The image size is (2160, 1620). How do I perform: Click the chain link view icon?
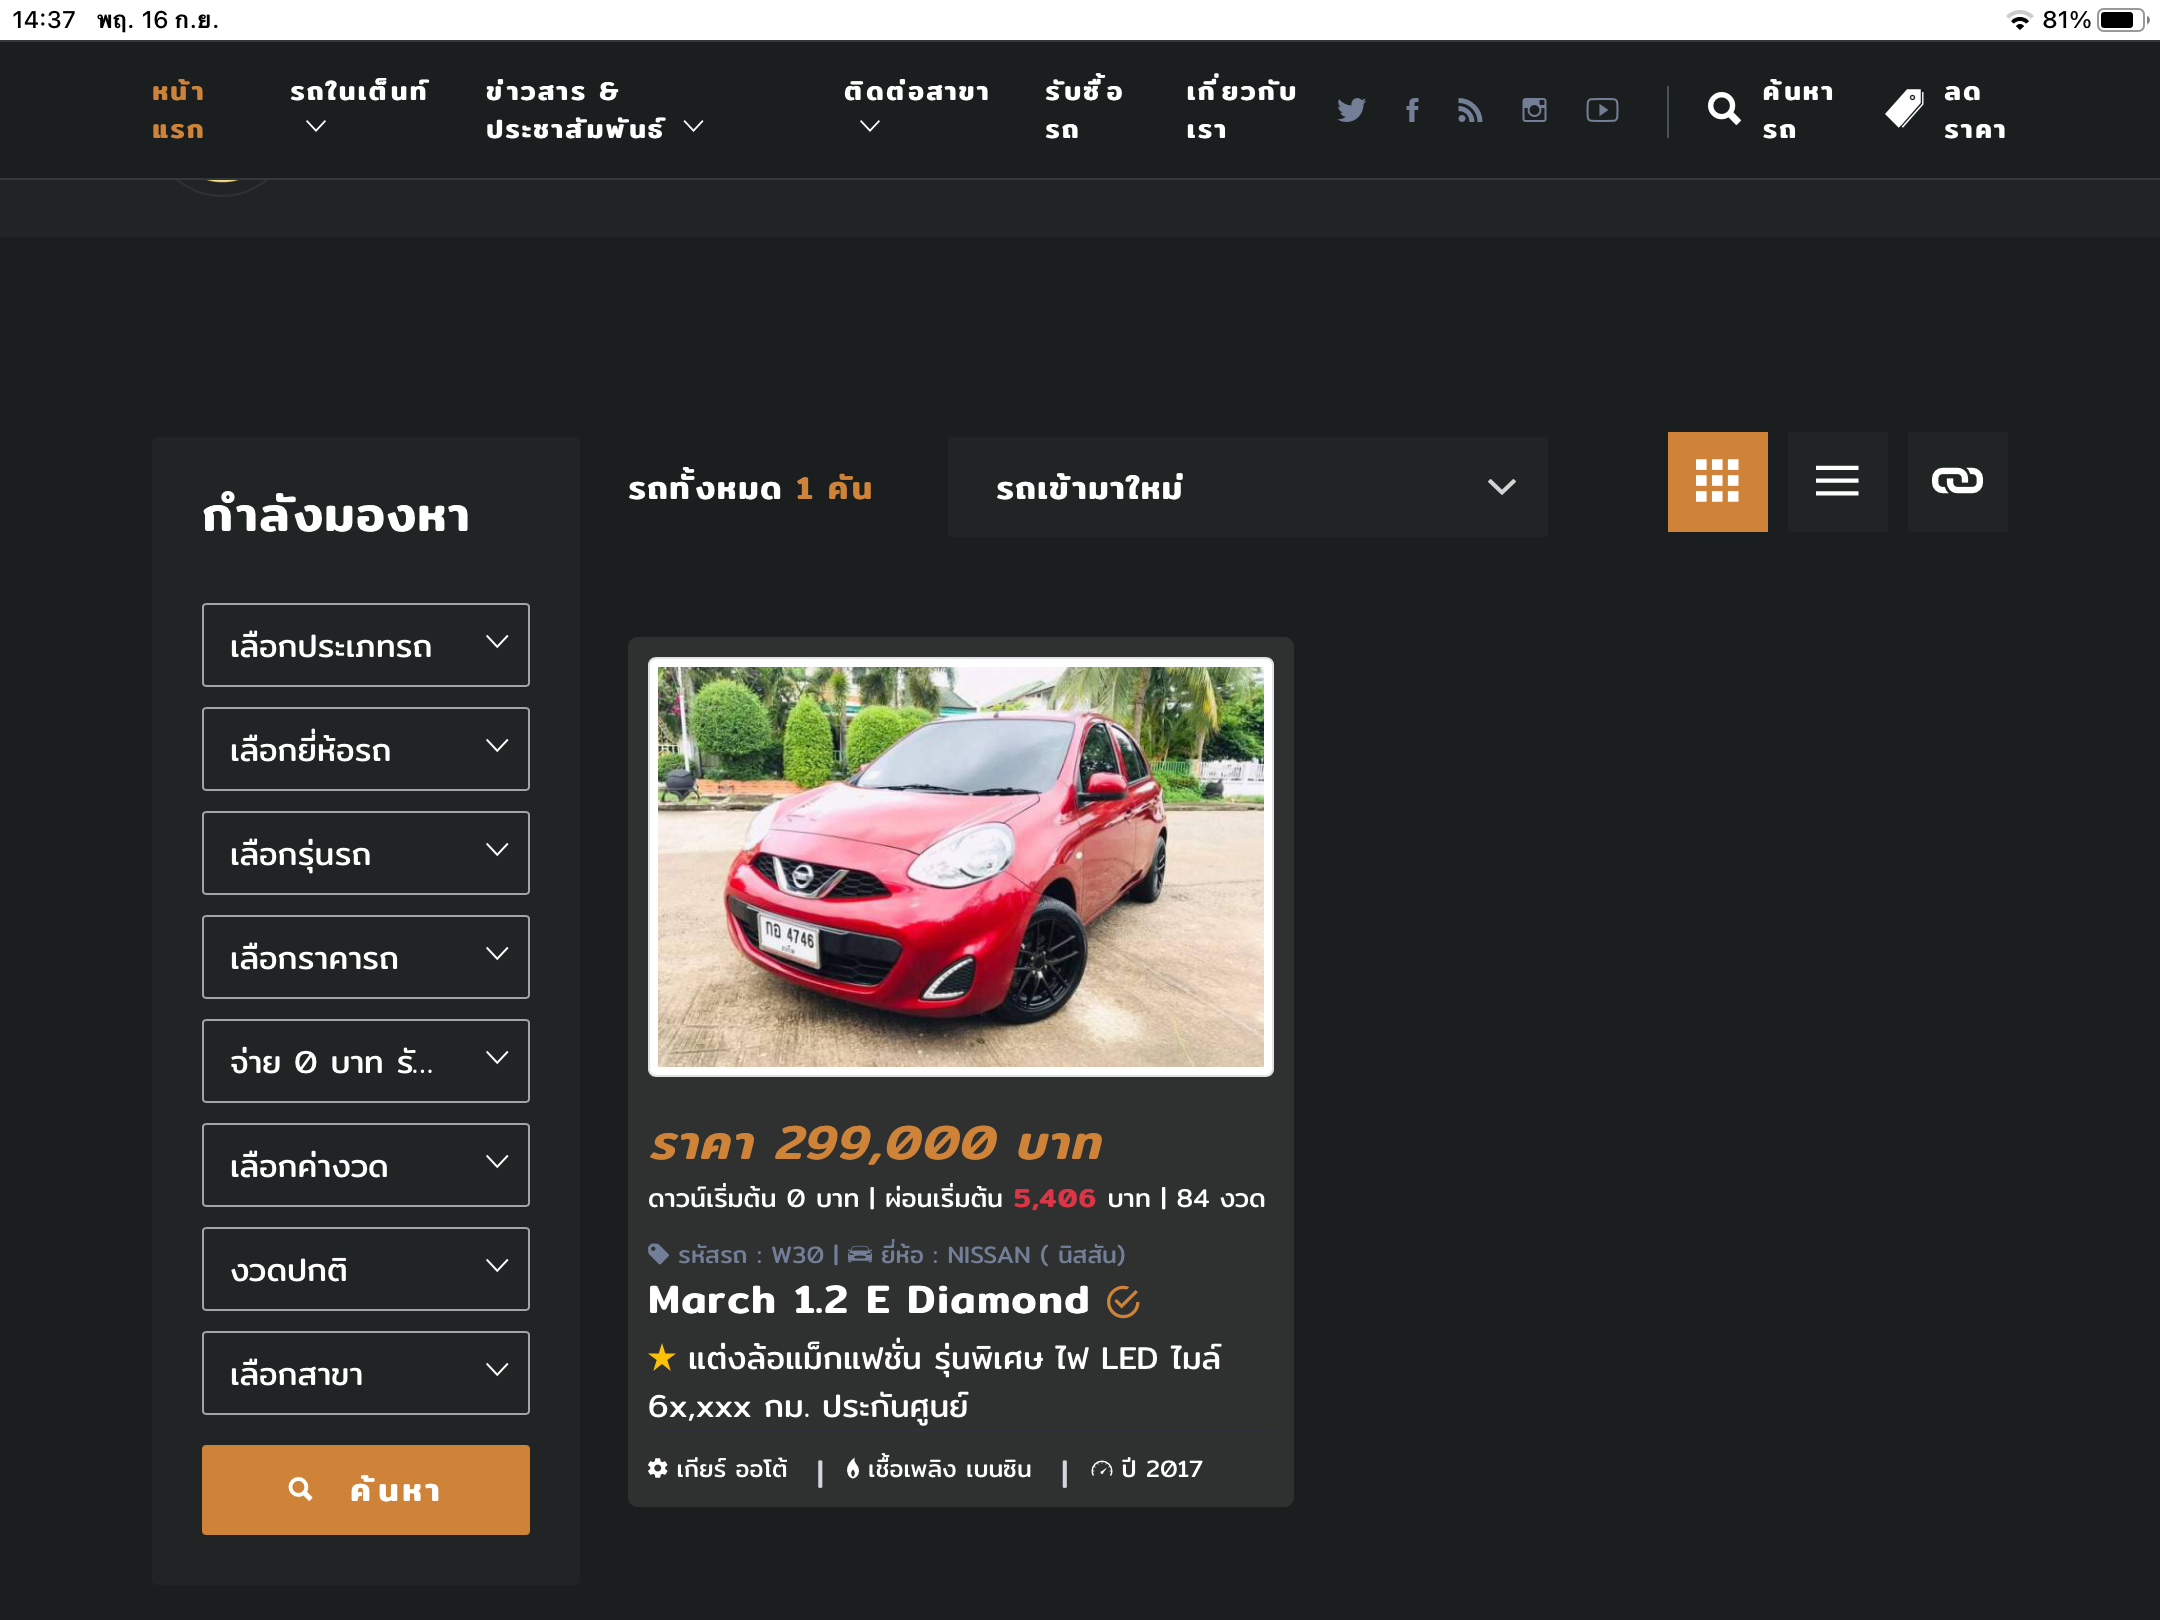coord(1957,481)
